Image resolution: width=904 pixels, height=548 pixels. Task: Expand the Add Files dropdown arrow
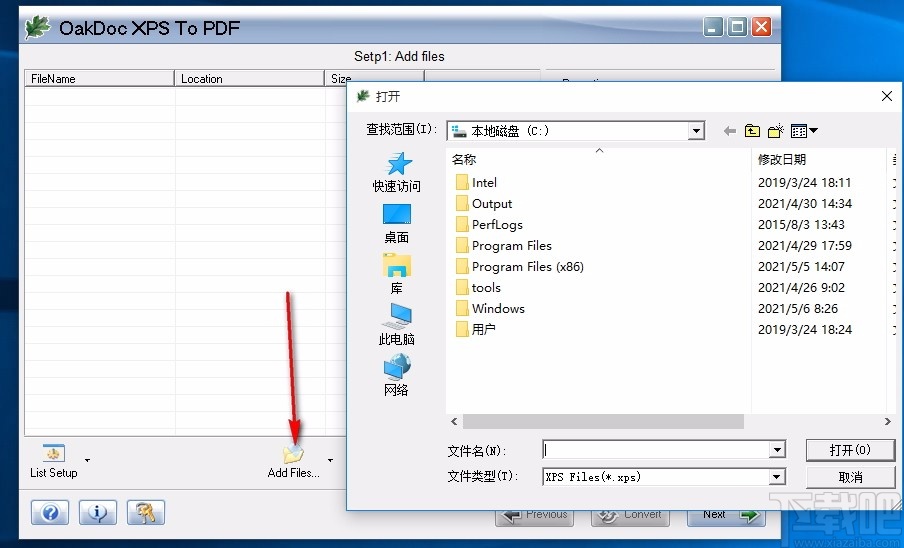click(330, 460)
